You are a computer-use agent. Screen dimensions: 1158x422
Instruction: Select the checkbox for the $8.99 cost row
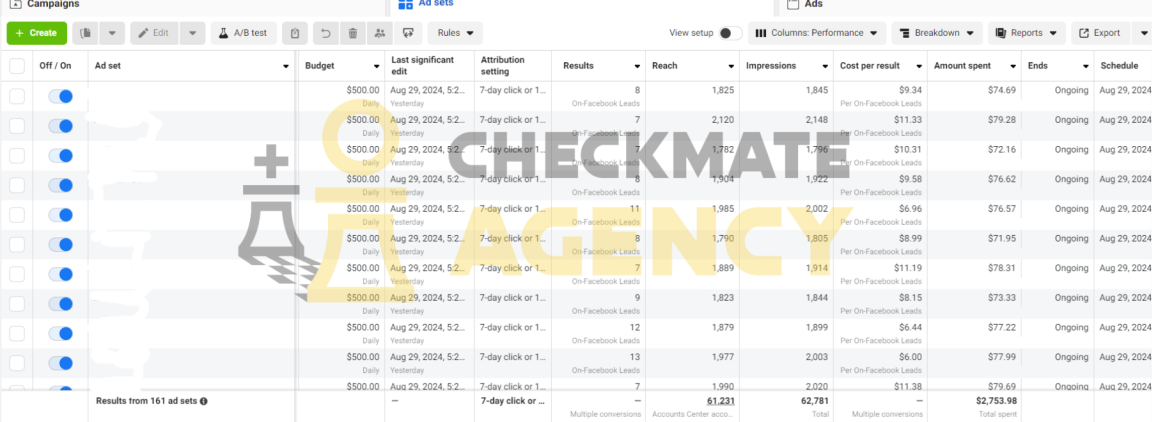pyautogui.click(x=16, y=245)
